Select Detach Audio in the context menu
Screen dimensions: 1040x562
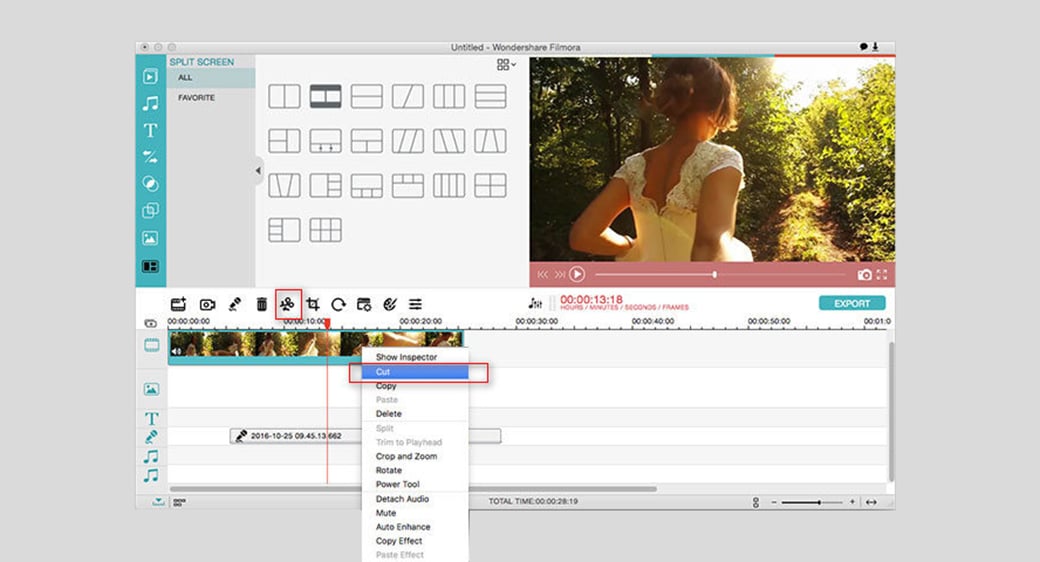coord(402,499)
